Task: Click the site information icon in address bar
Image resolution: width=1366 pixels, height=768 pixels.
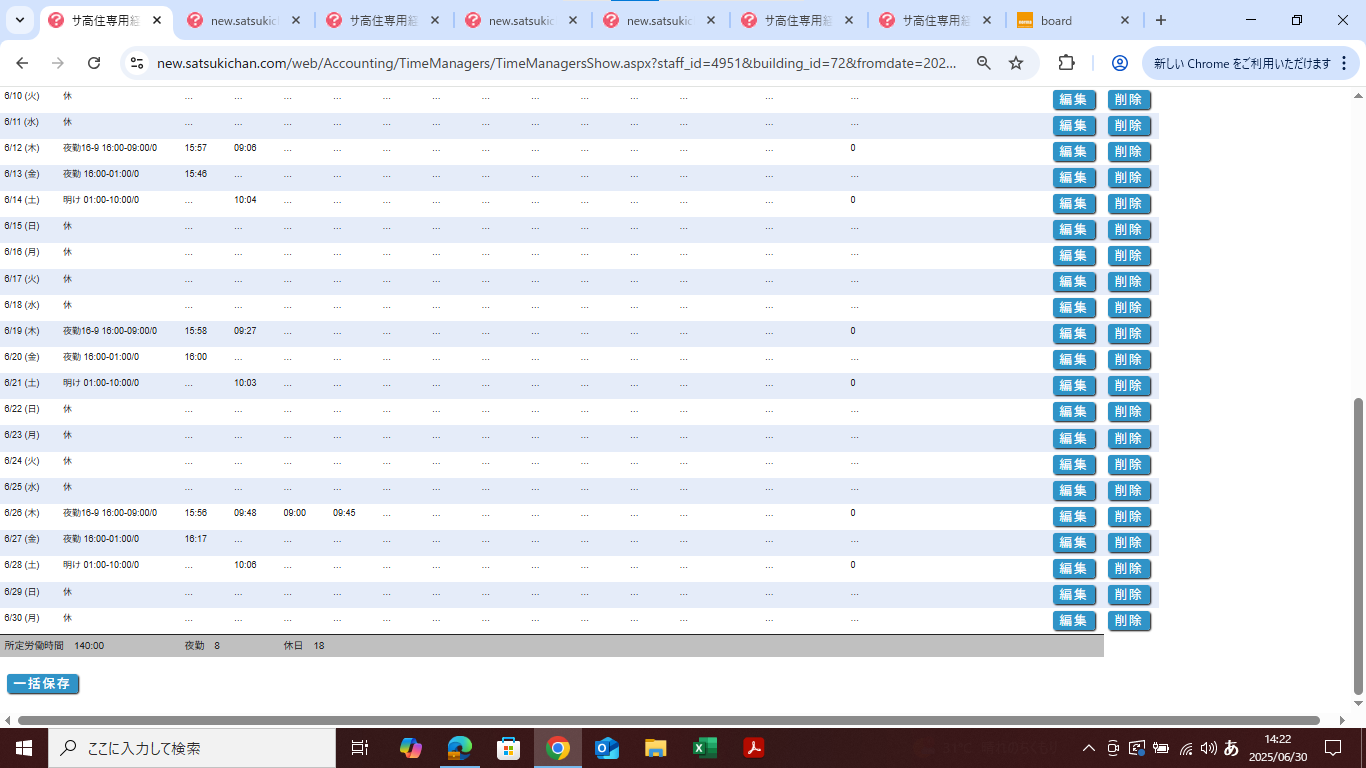Action: pos(137,63)
